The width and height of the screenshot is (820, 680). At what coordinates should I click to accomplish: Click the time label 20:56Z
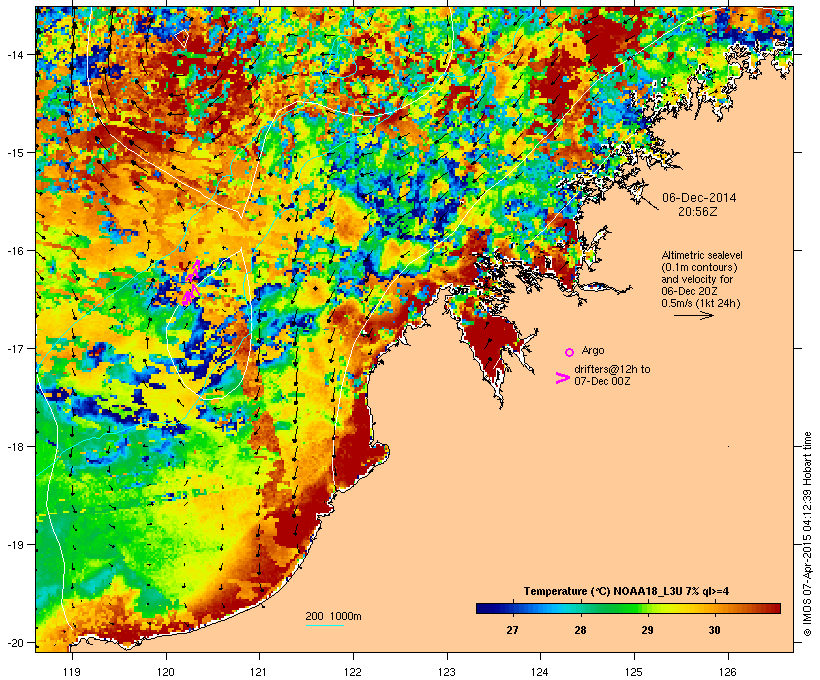(x=698, y=212)
